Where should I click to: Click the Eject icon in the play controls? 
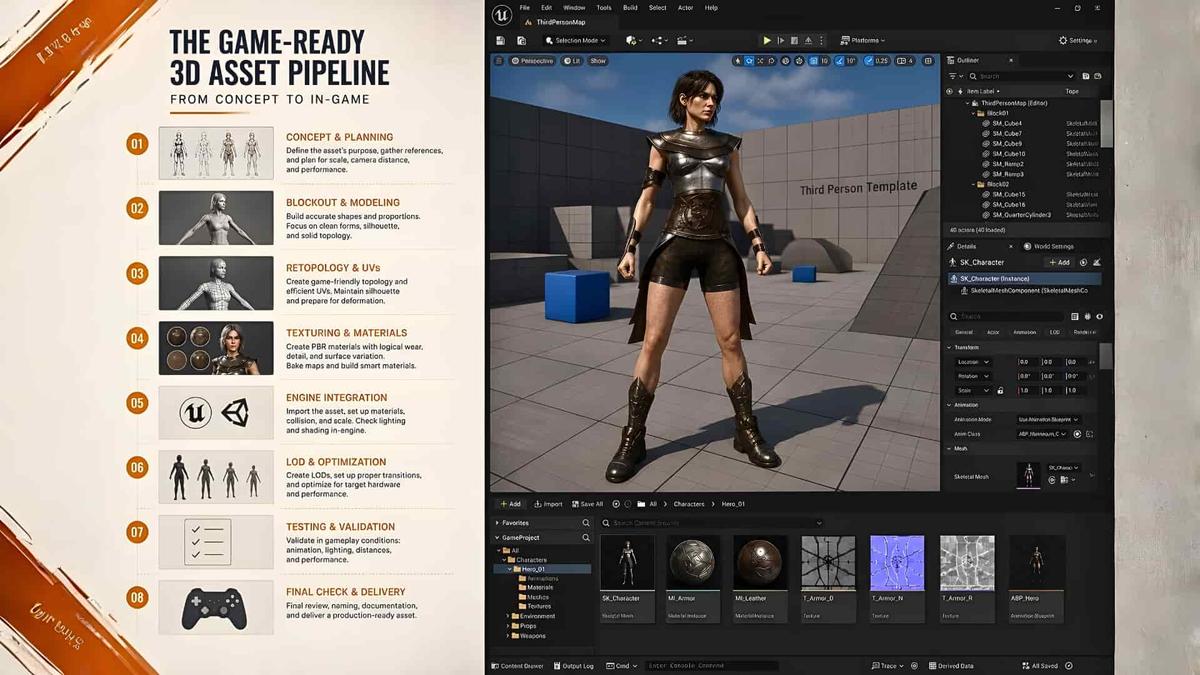pos(807,41)
